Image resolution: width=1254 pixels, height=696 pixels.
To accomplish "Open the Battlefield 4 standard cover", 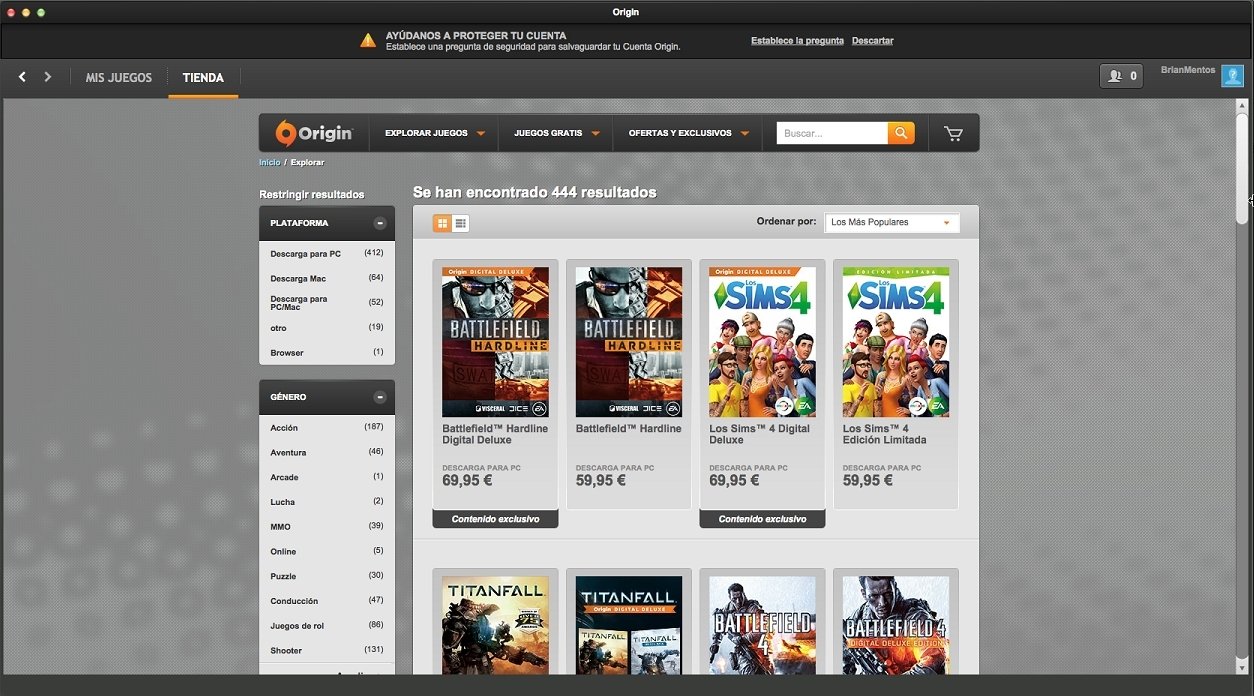I will [x=762, y=625].
